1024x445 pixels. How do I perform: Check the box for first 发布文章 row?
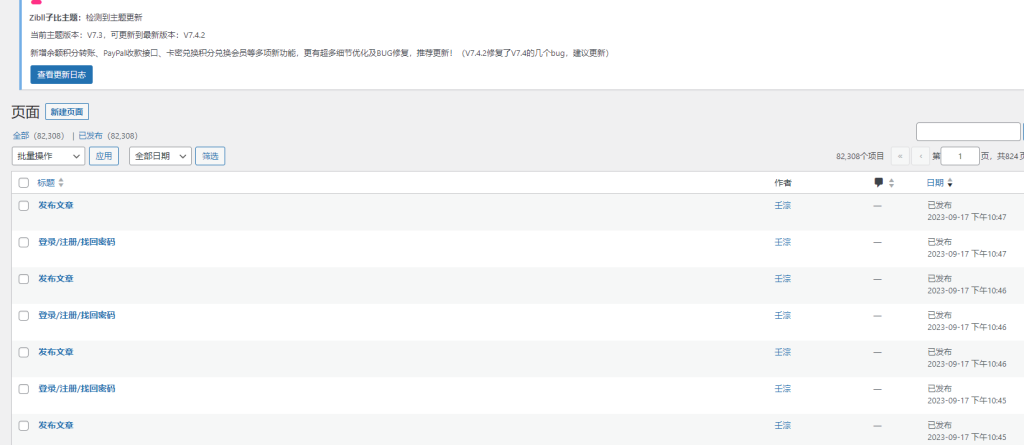pyautogui.click(x=24, y=205)
